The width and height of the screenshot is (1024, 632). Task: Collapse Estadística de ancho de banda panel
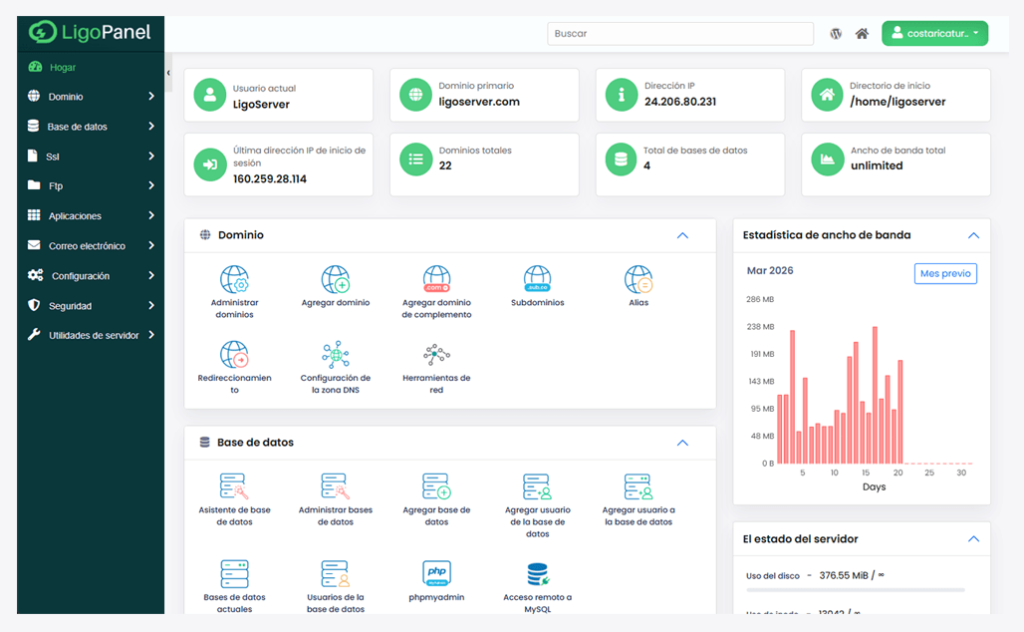[x=973, y=236]
